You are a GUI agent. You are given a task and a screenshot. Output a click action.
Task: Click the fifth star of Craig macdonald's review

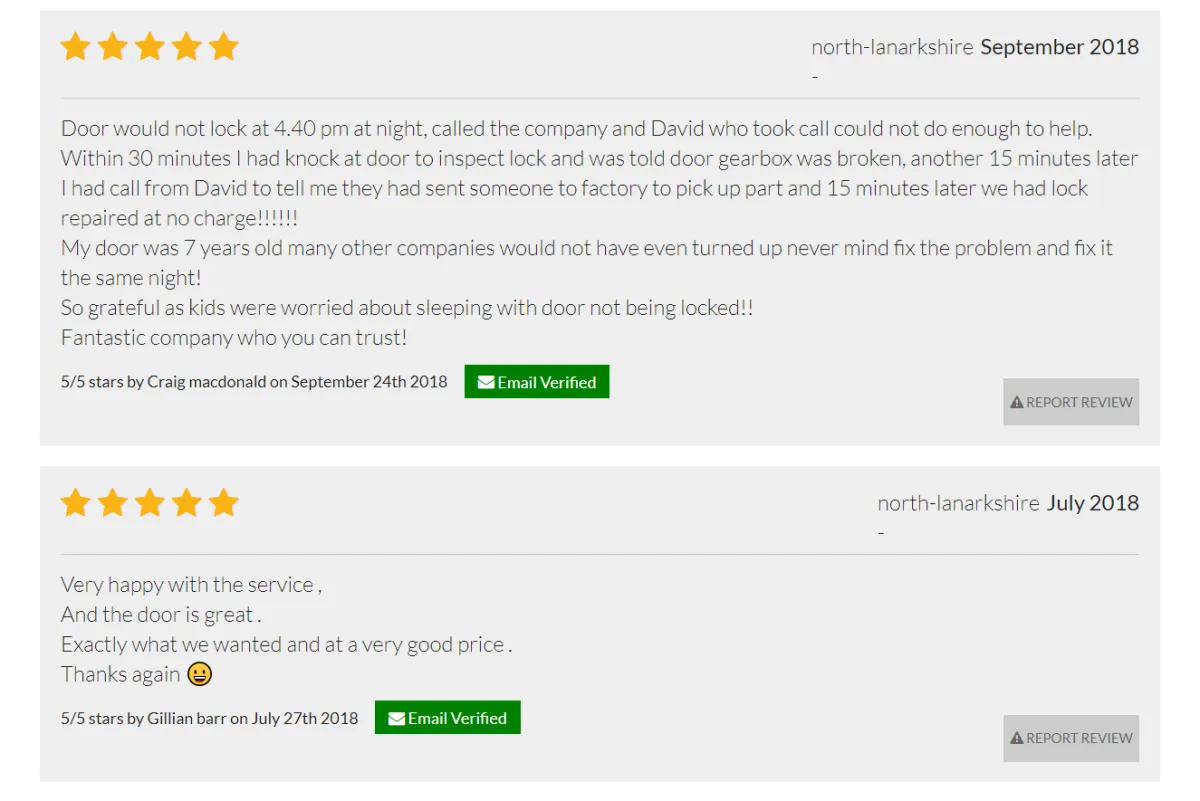click(x=224, y=47)
